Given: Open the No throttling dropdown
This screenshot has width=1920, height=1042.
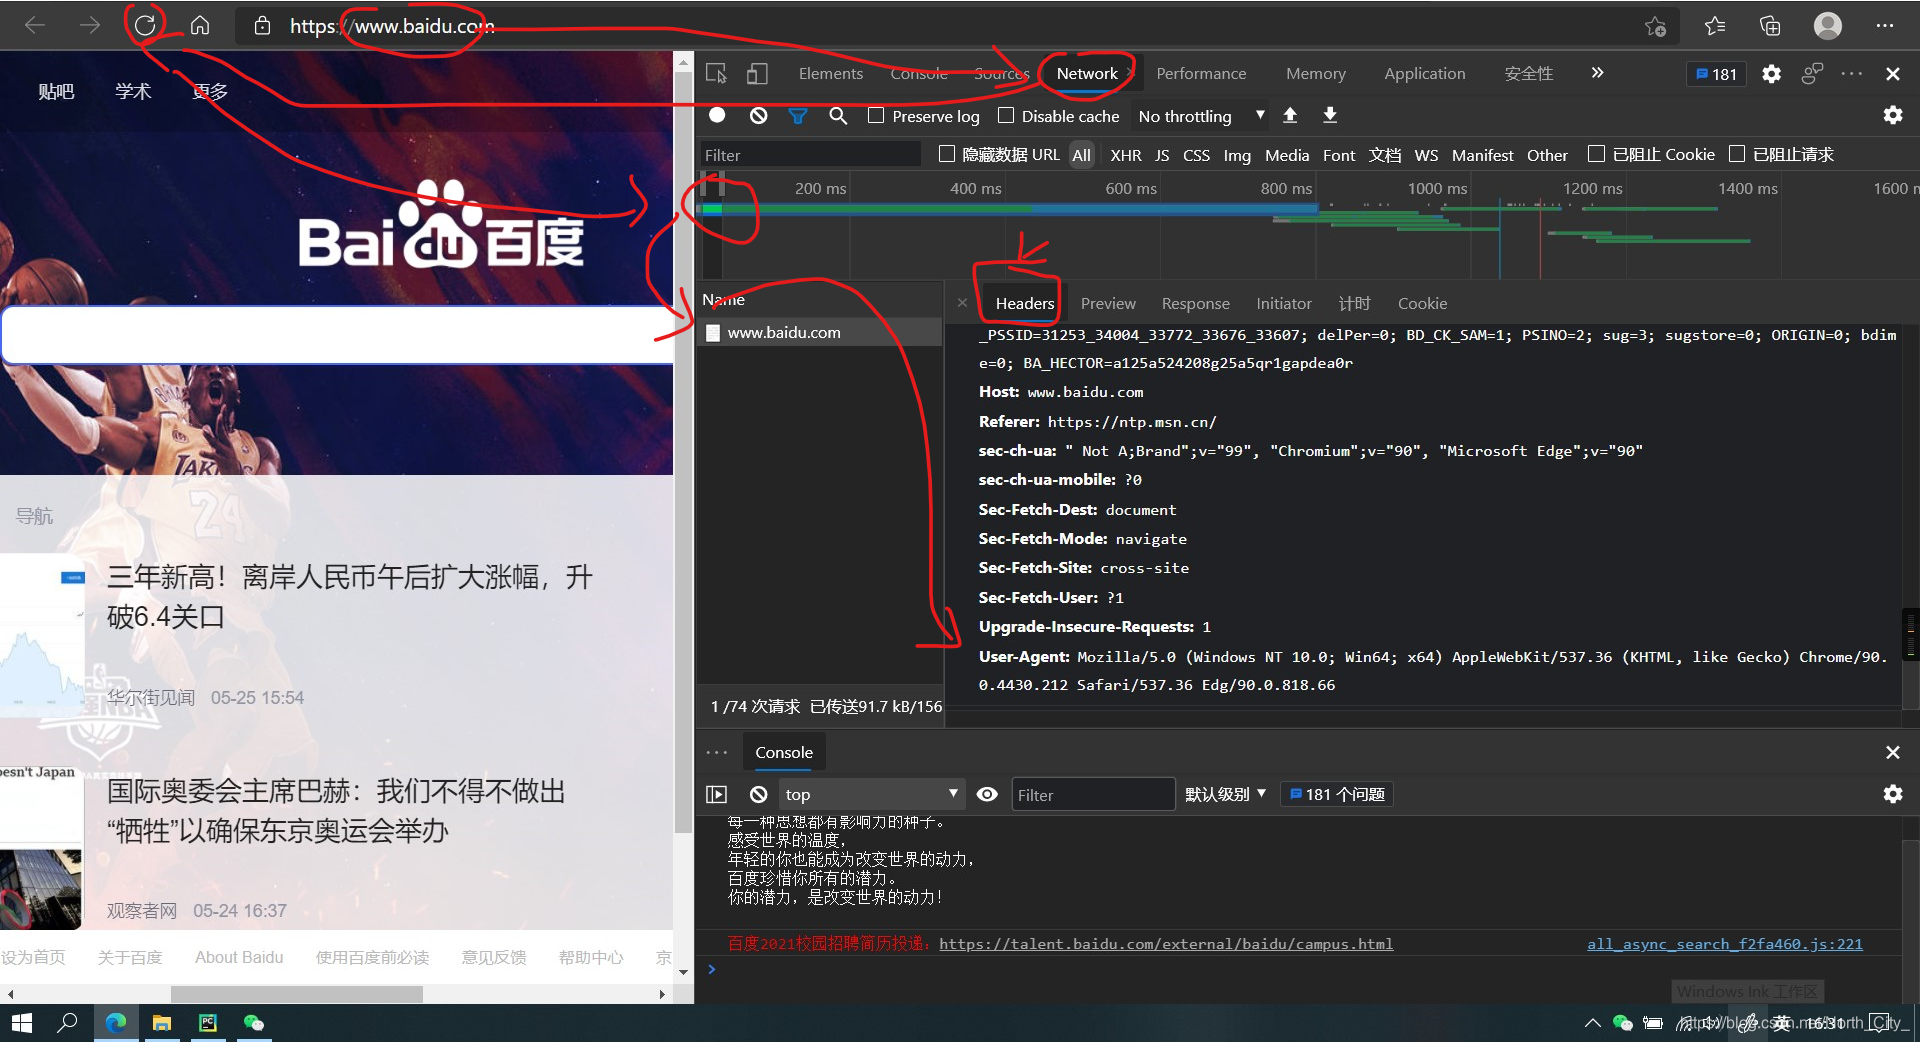Looking at the screenshot, I should point(1201,116).
